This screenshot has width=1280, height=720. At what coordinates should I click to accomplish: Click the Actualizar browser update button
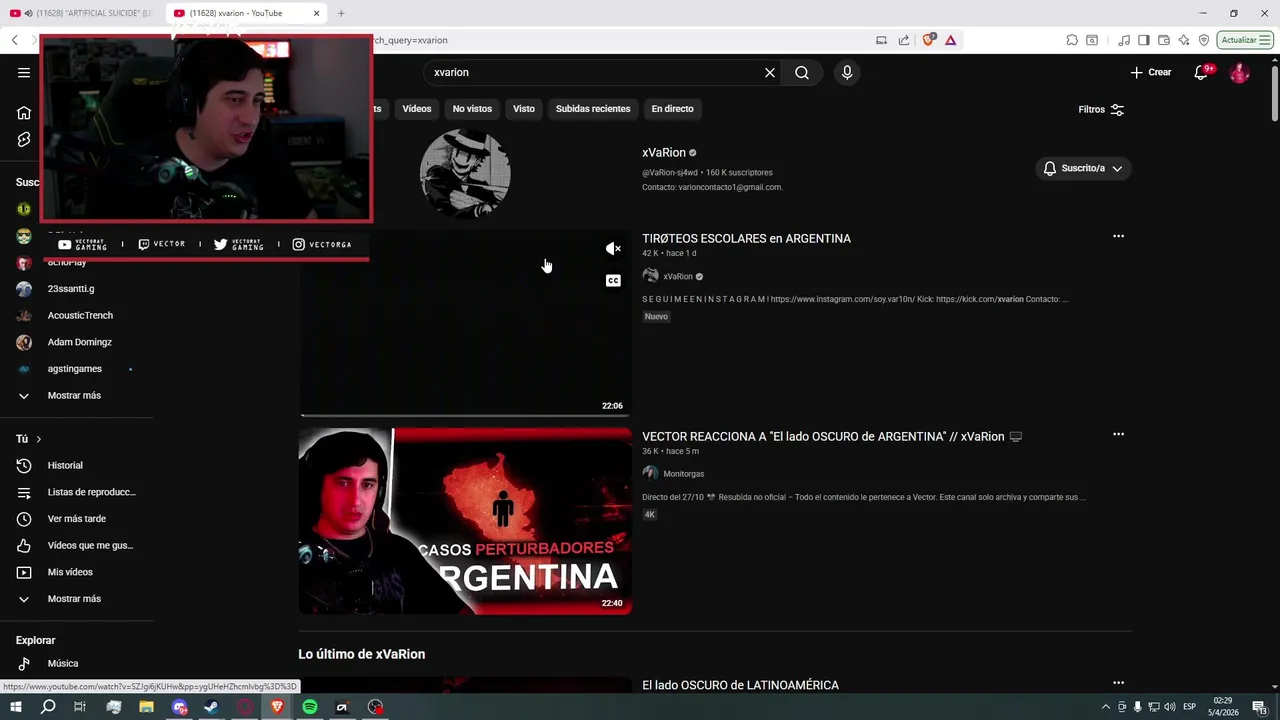pyautogui.click(x=1244, y=40)
